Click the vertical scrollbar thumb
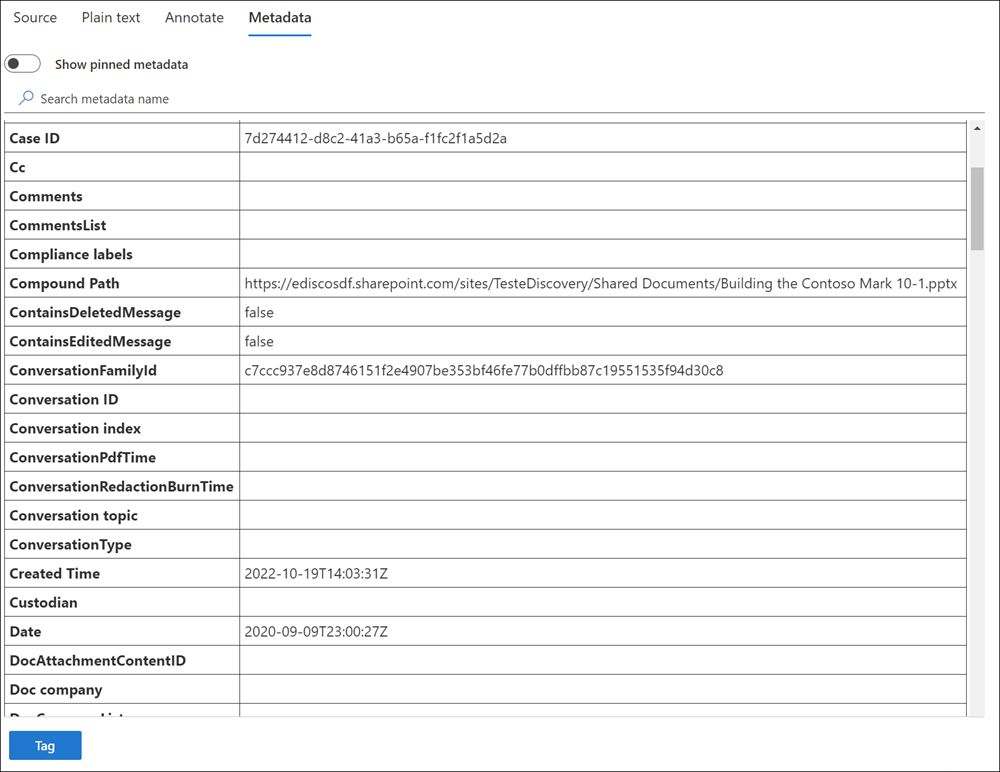The image size is (1000, 772). click(x=977, y=209)
